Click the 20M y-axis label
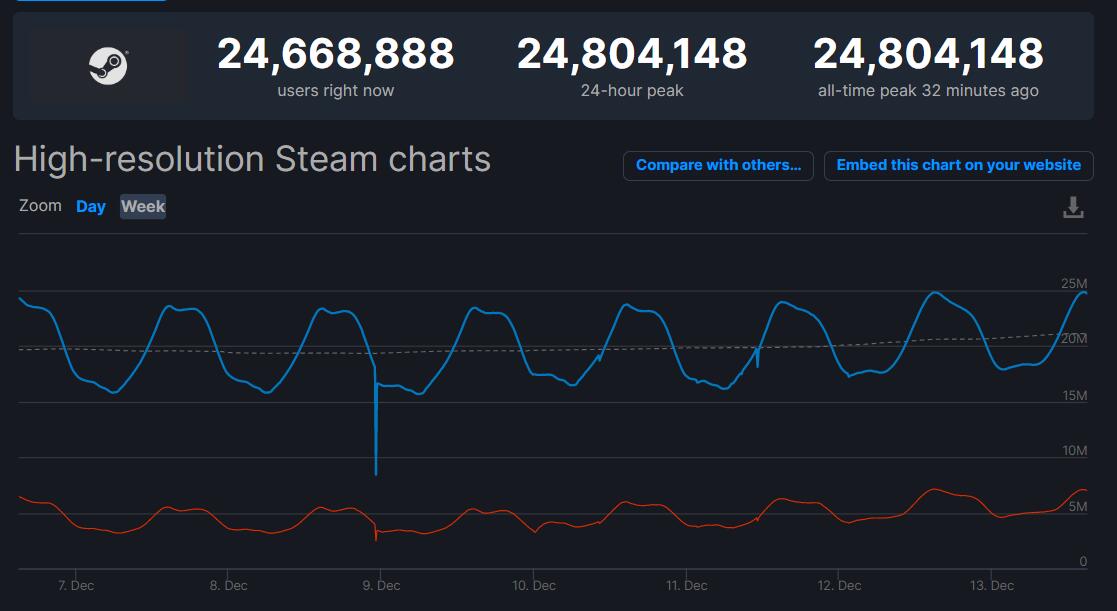This screenshot has width=1117, height=611. click(x=1074, y=339)
